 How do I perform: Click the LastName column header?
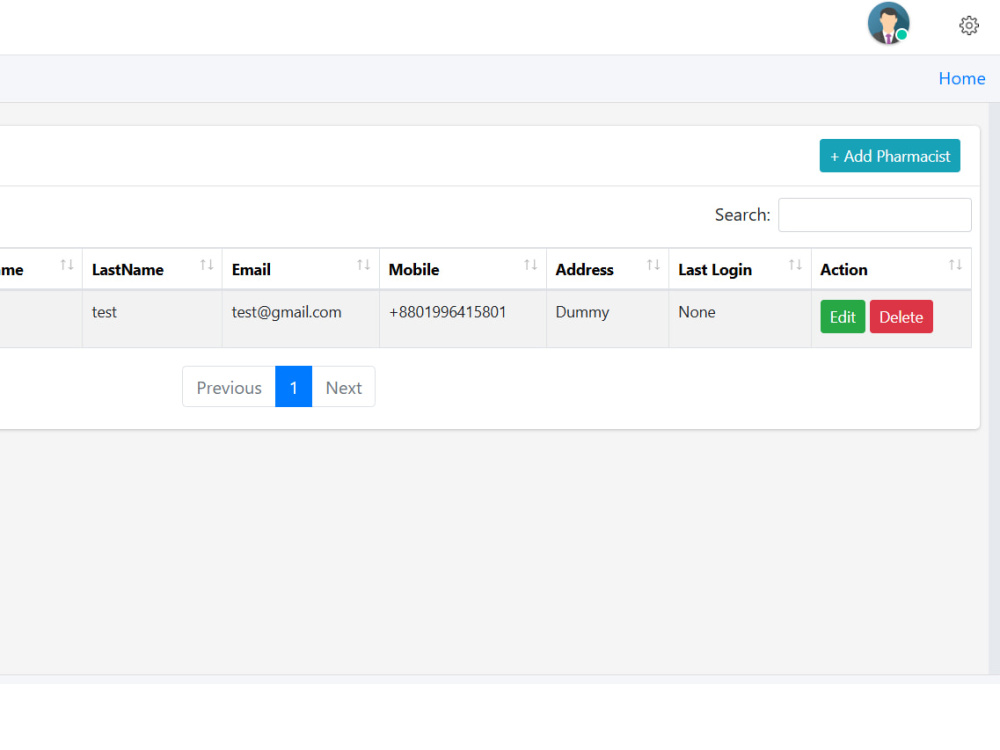[x=152, y=270]
